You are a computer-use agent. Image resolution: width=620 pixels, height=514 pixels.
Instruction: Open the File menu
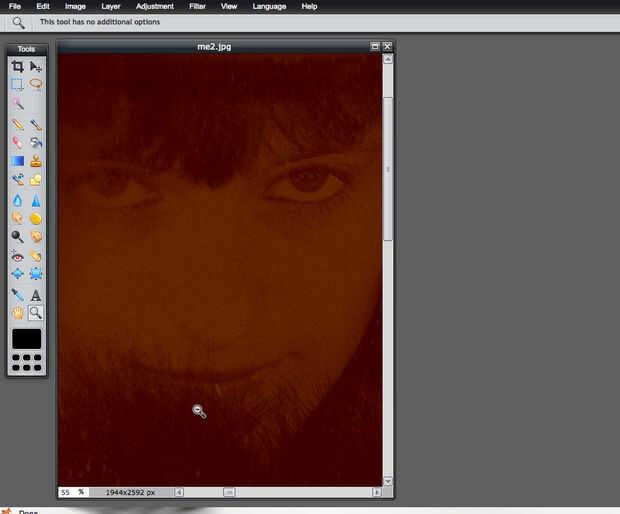(15, 6)
